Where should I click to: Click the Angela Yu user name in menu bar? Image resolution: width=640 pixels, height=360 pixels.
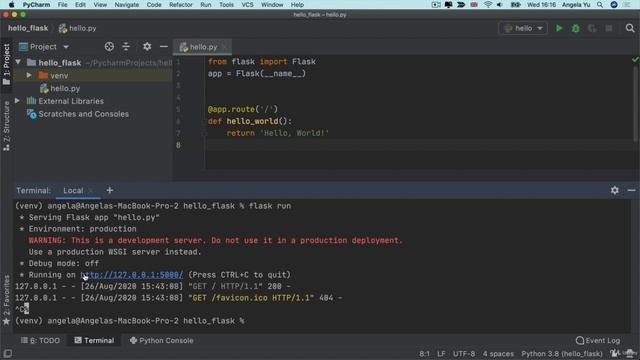[x=577, y=4]
